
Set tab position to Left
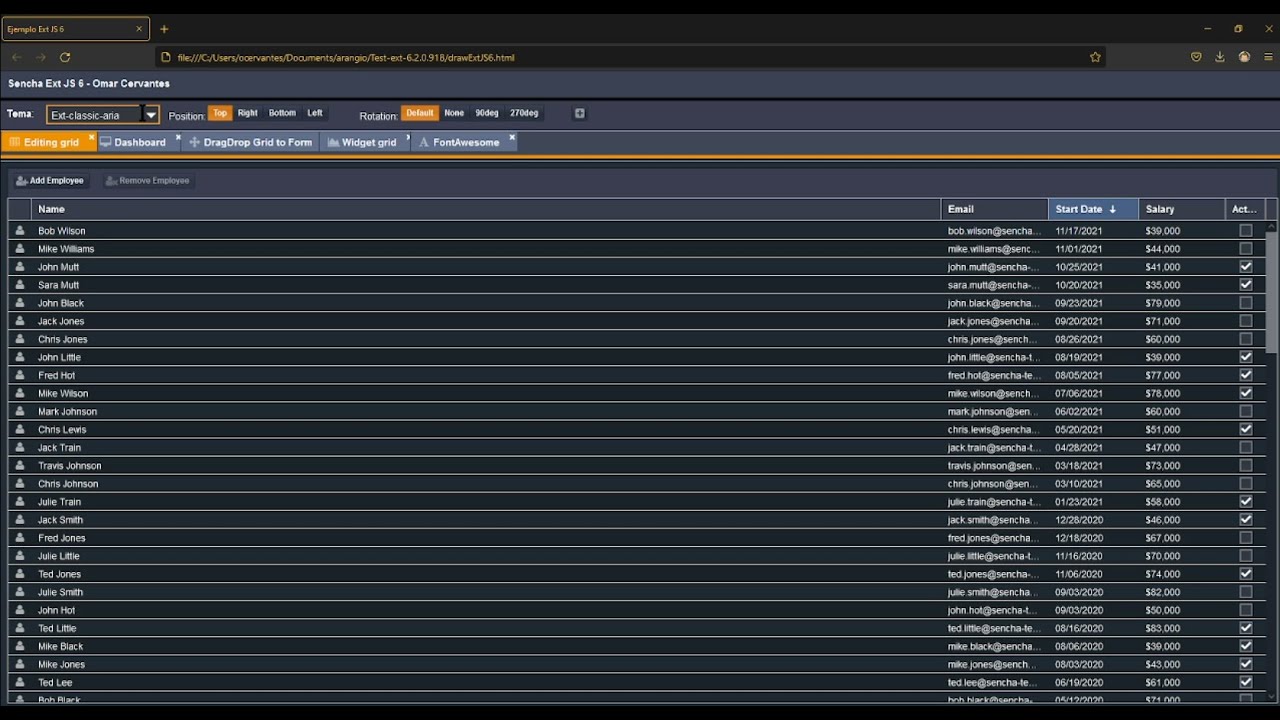pyautogui.click(x=315, y=113)
